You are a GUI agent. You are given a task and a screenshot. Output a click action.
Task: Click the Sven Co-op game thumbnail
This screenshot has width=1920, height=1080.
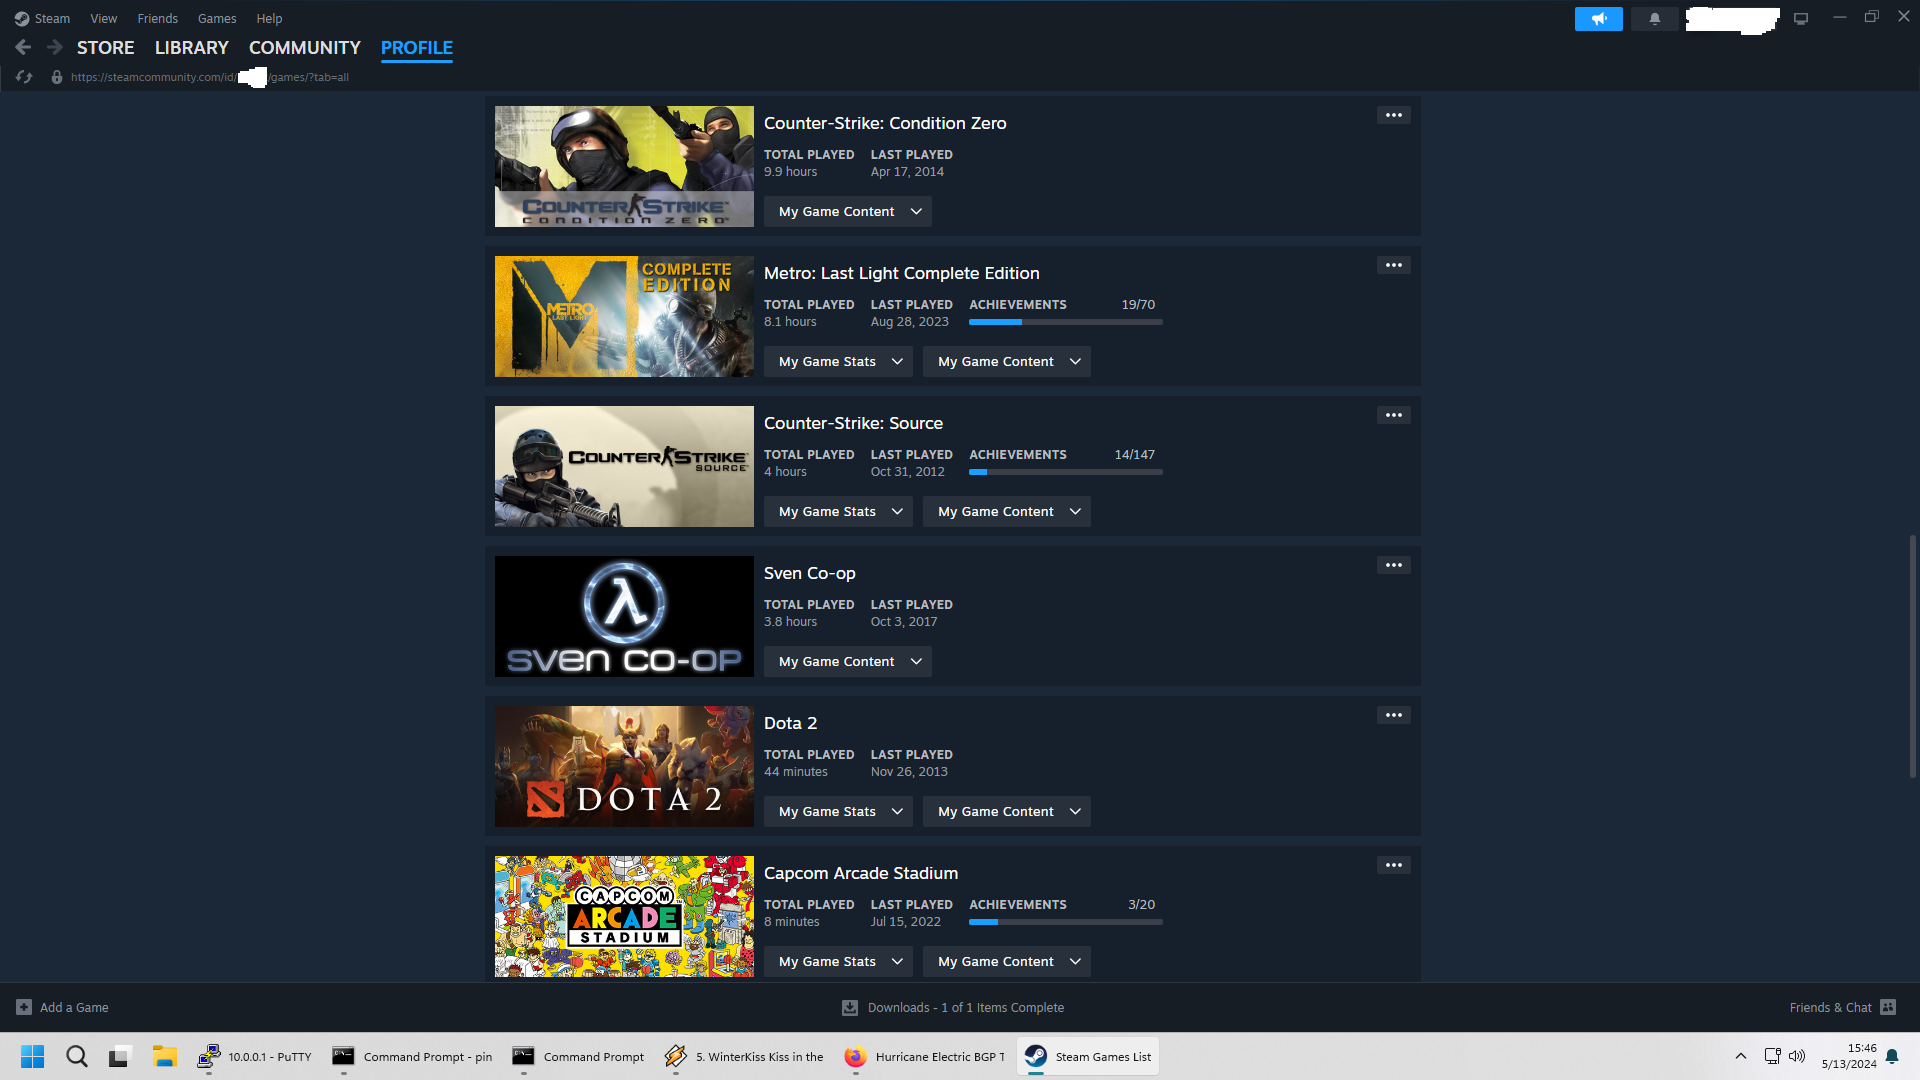pos(624,616)
